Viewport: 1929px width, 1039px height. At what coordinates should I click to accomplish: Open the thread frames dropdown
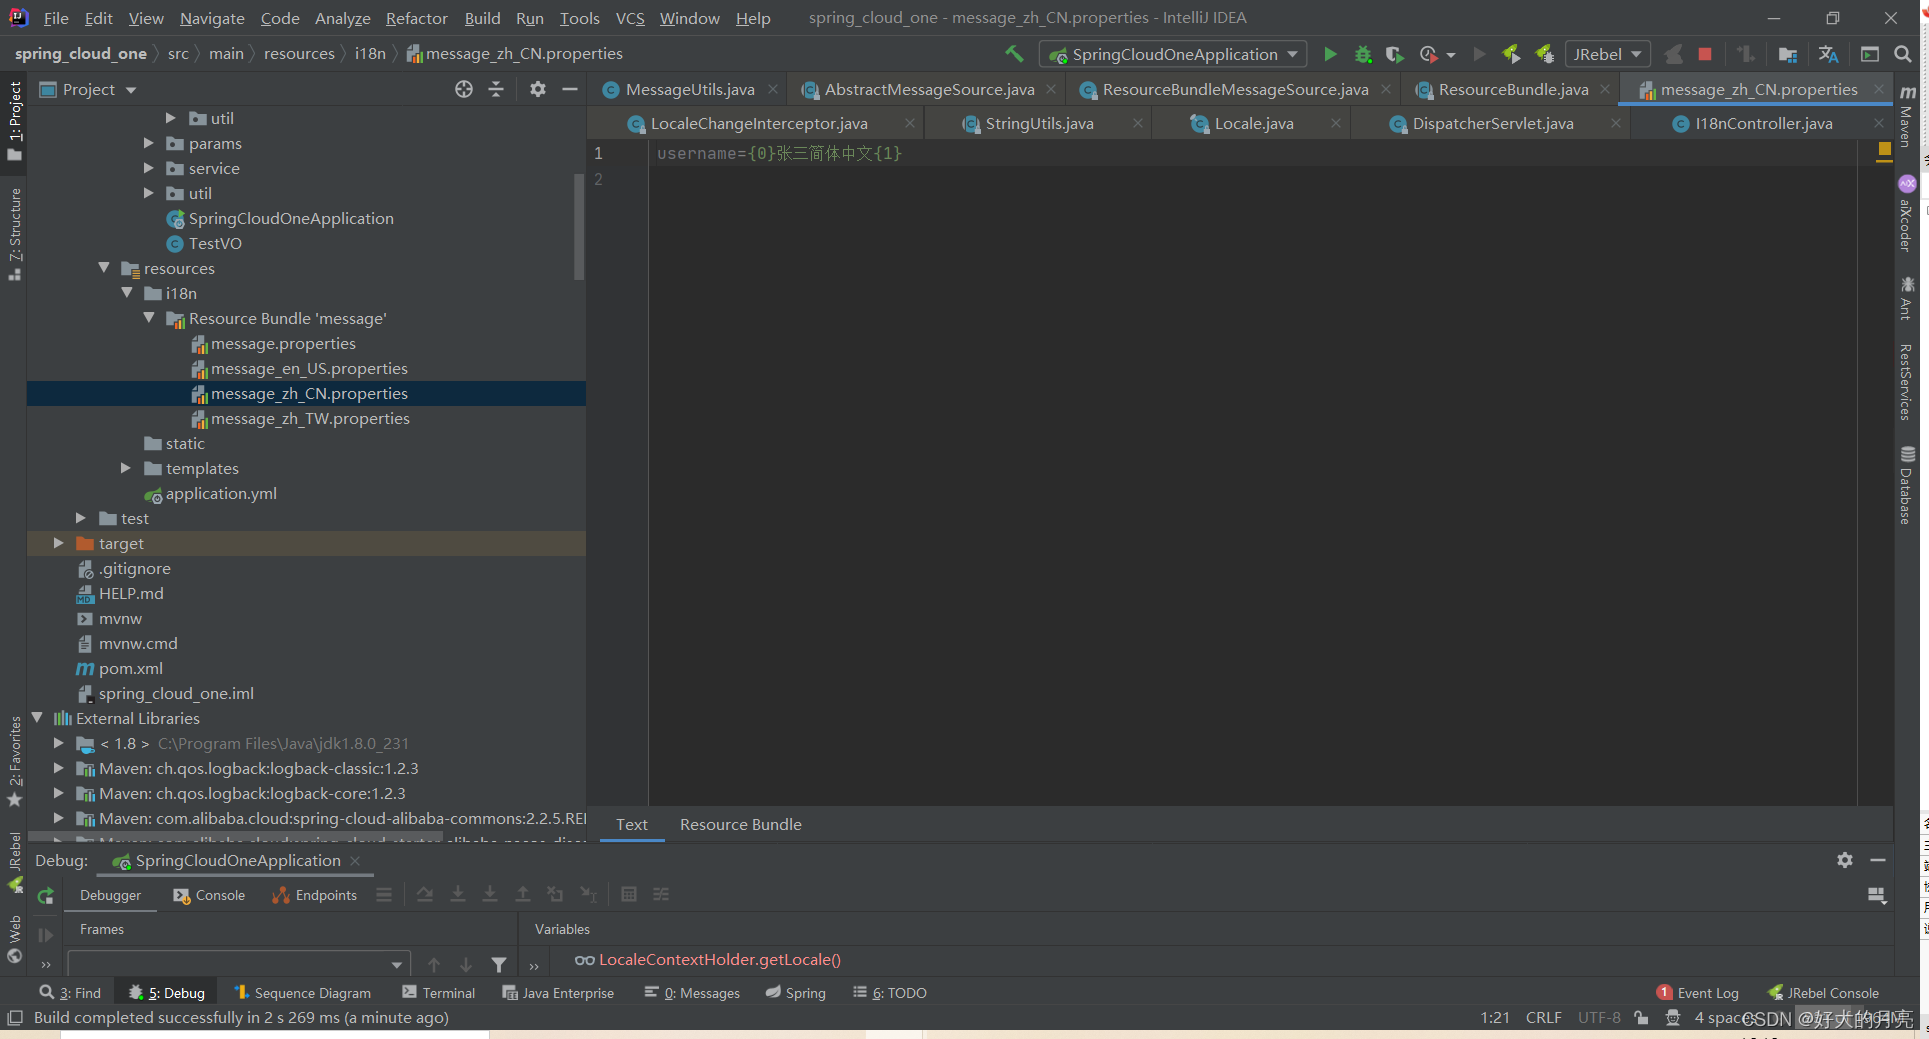point(239,965)
